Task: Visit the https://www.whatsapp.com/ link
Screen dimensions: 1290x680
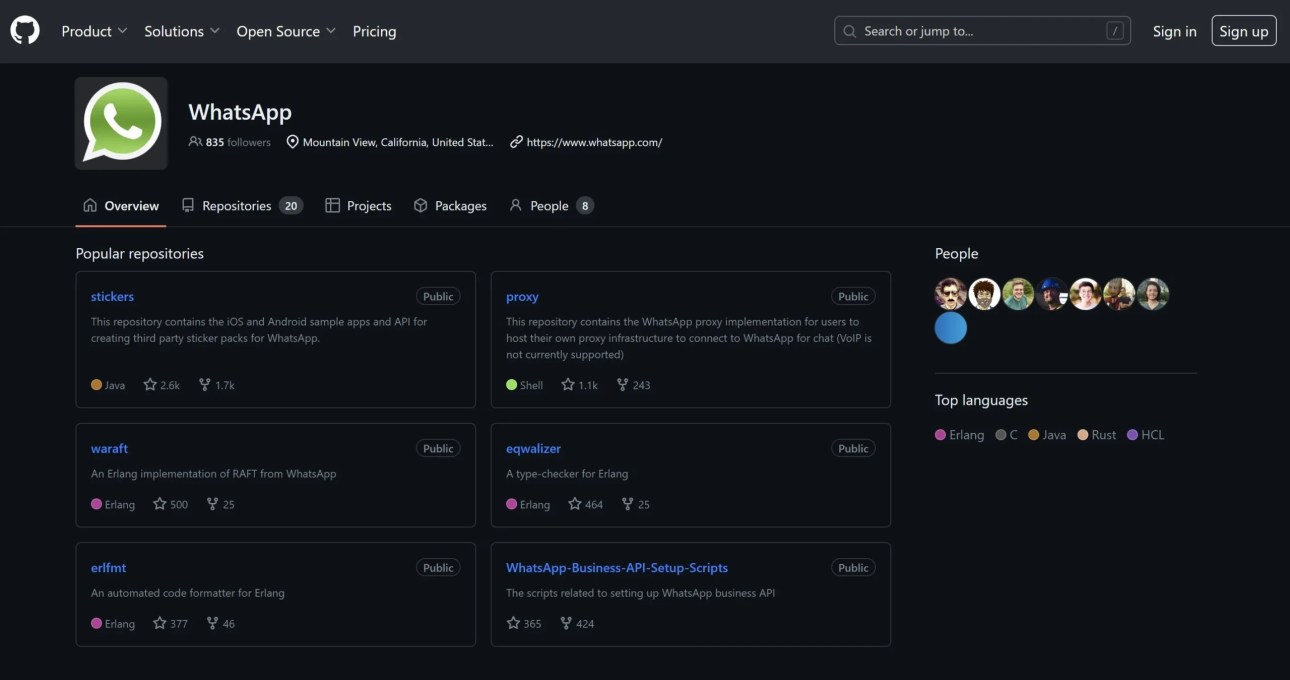Action: pyautogui.click(x=594, y=142)
